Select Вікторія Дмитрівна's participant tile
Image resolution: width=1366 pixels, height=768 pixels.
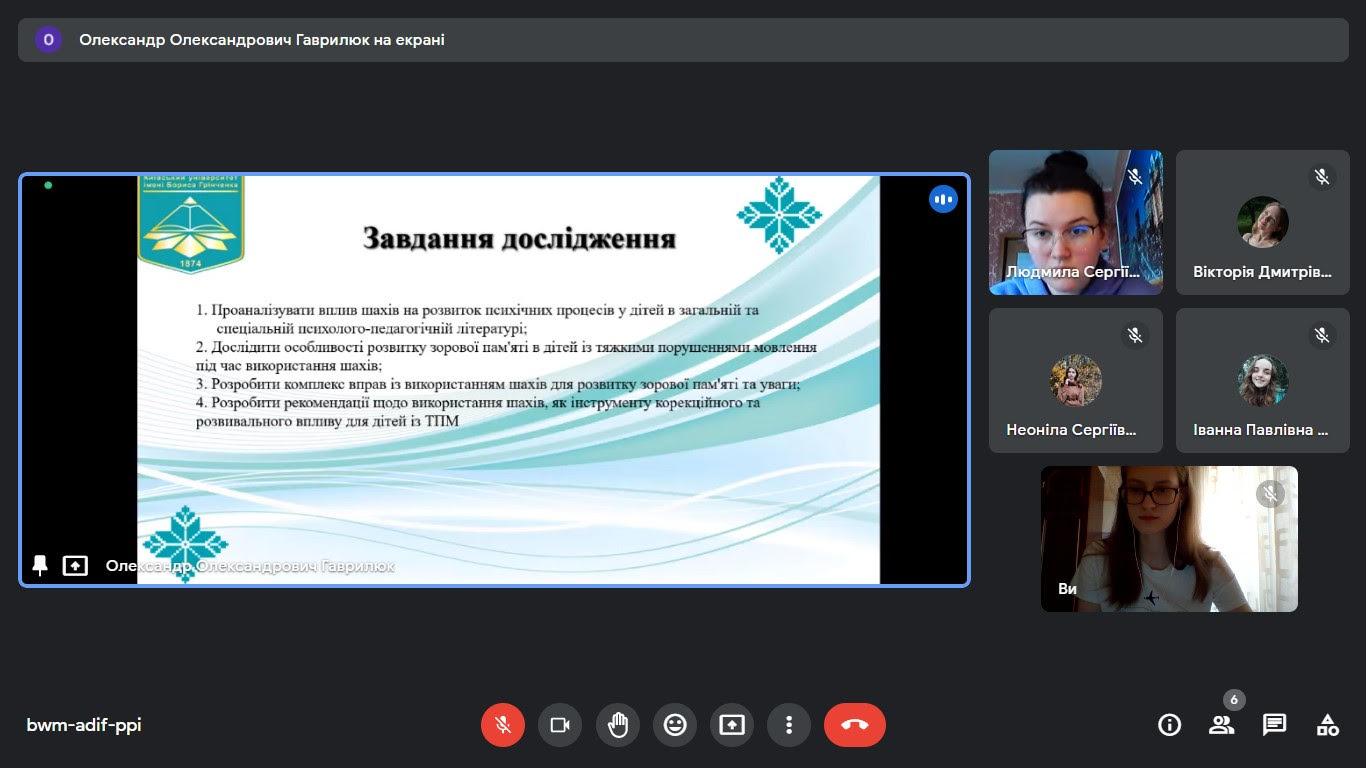[x=1262, y=222]
